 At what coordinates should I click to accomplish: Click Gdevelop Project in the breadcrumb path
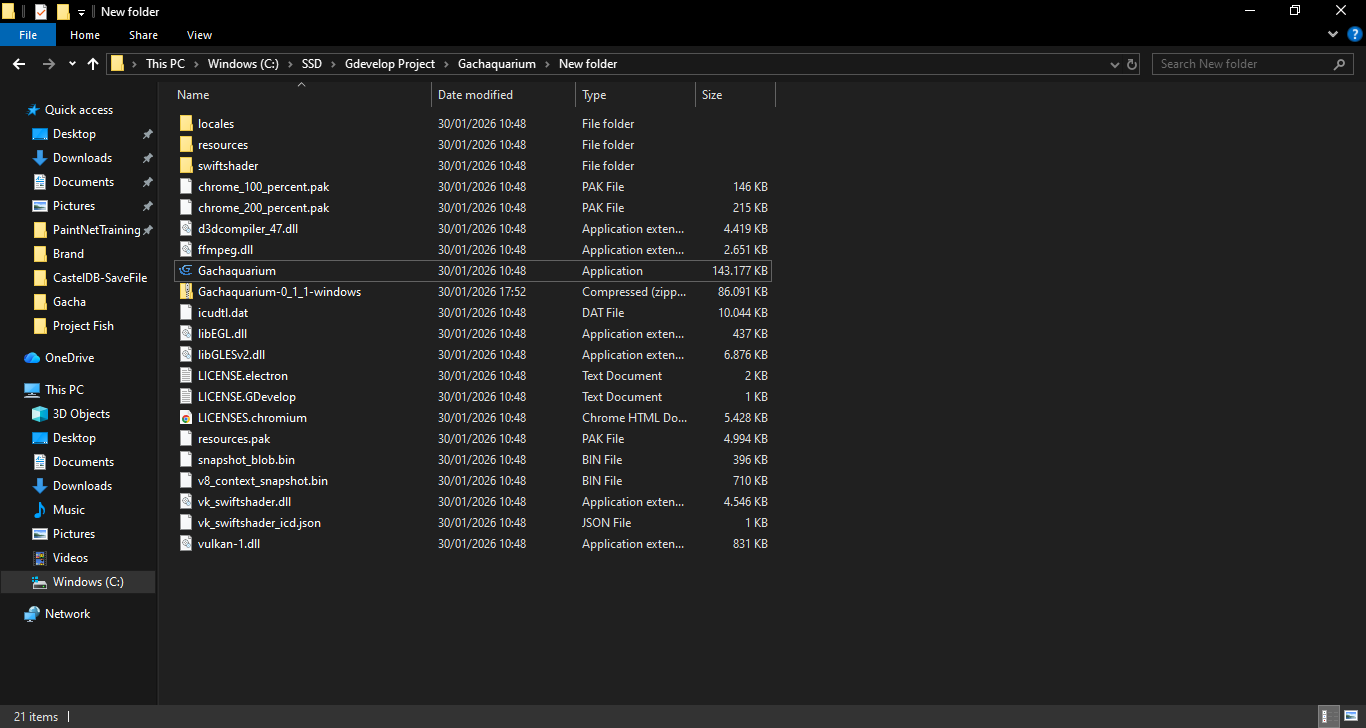click(x=389, y=64)
